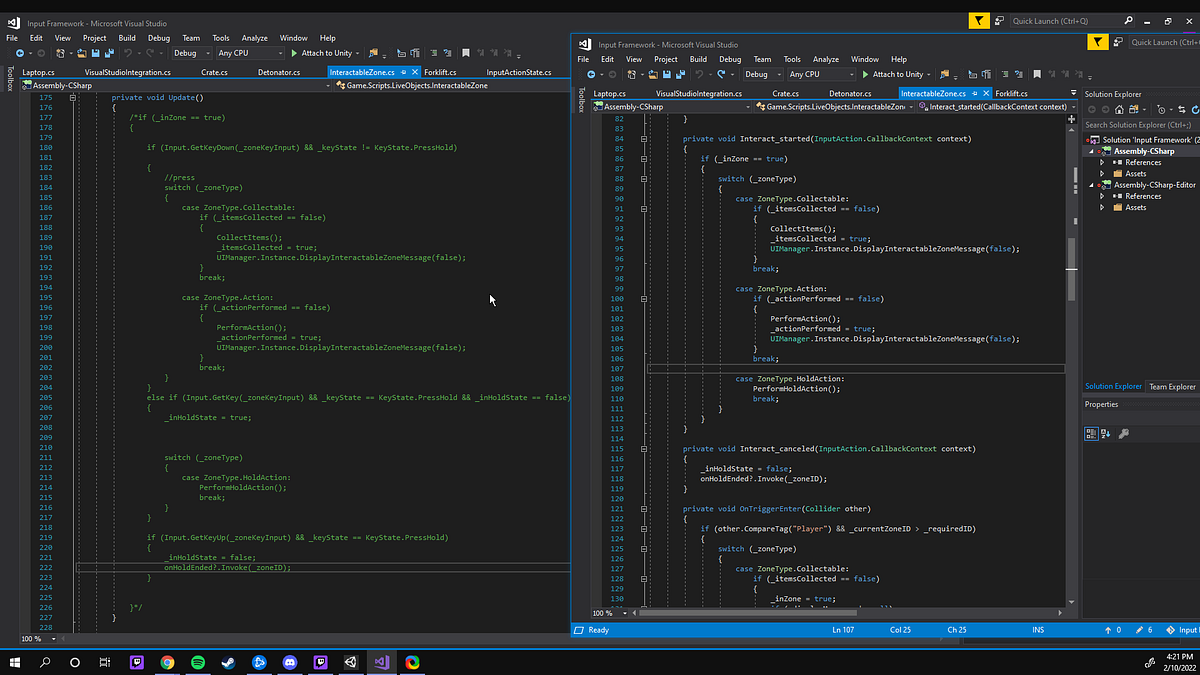The image size is (1200, 675).
Task: Expand the References node under Assembly-CSharp
Action: pos(1101,162)
